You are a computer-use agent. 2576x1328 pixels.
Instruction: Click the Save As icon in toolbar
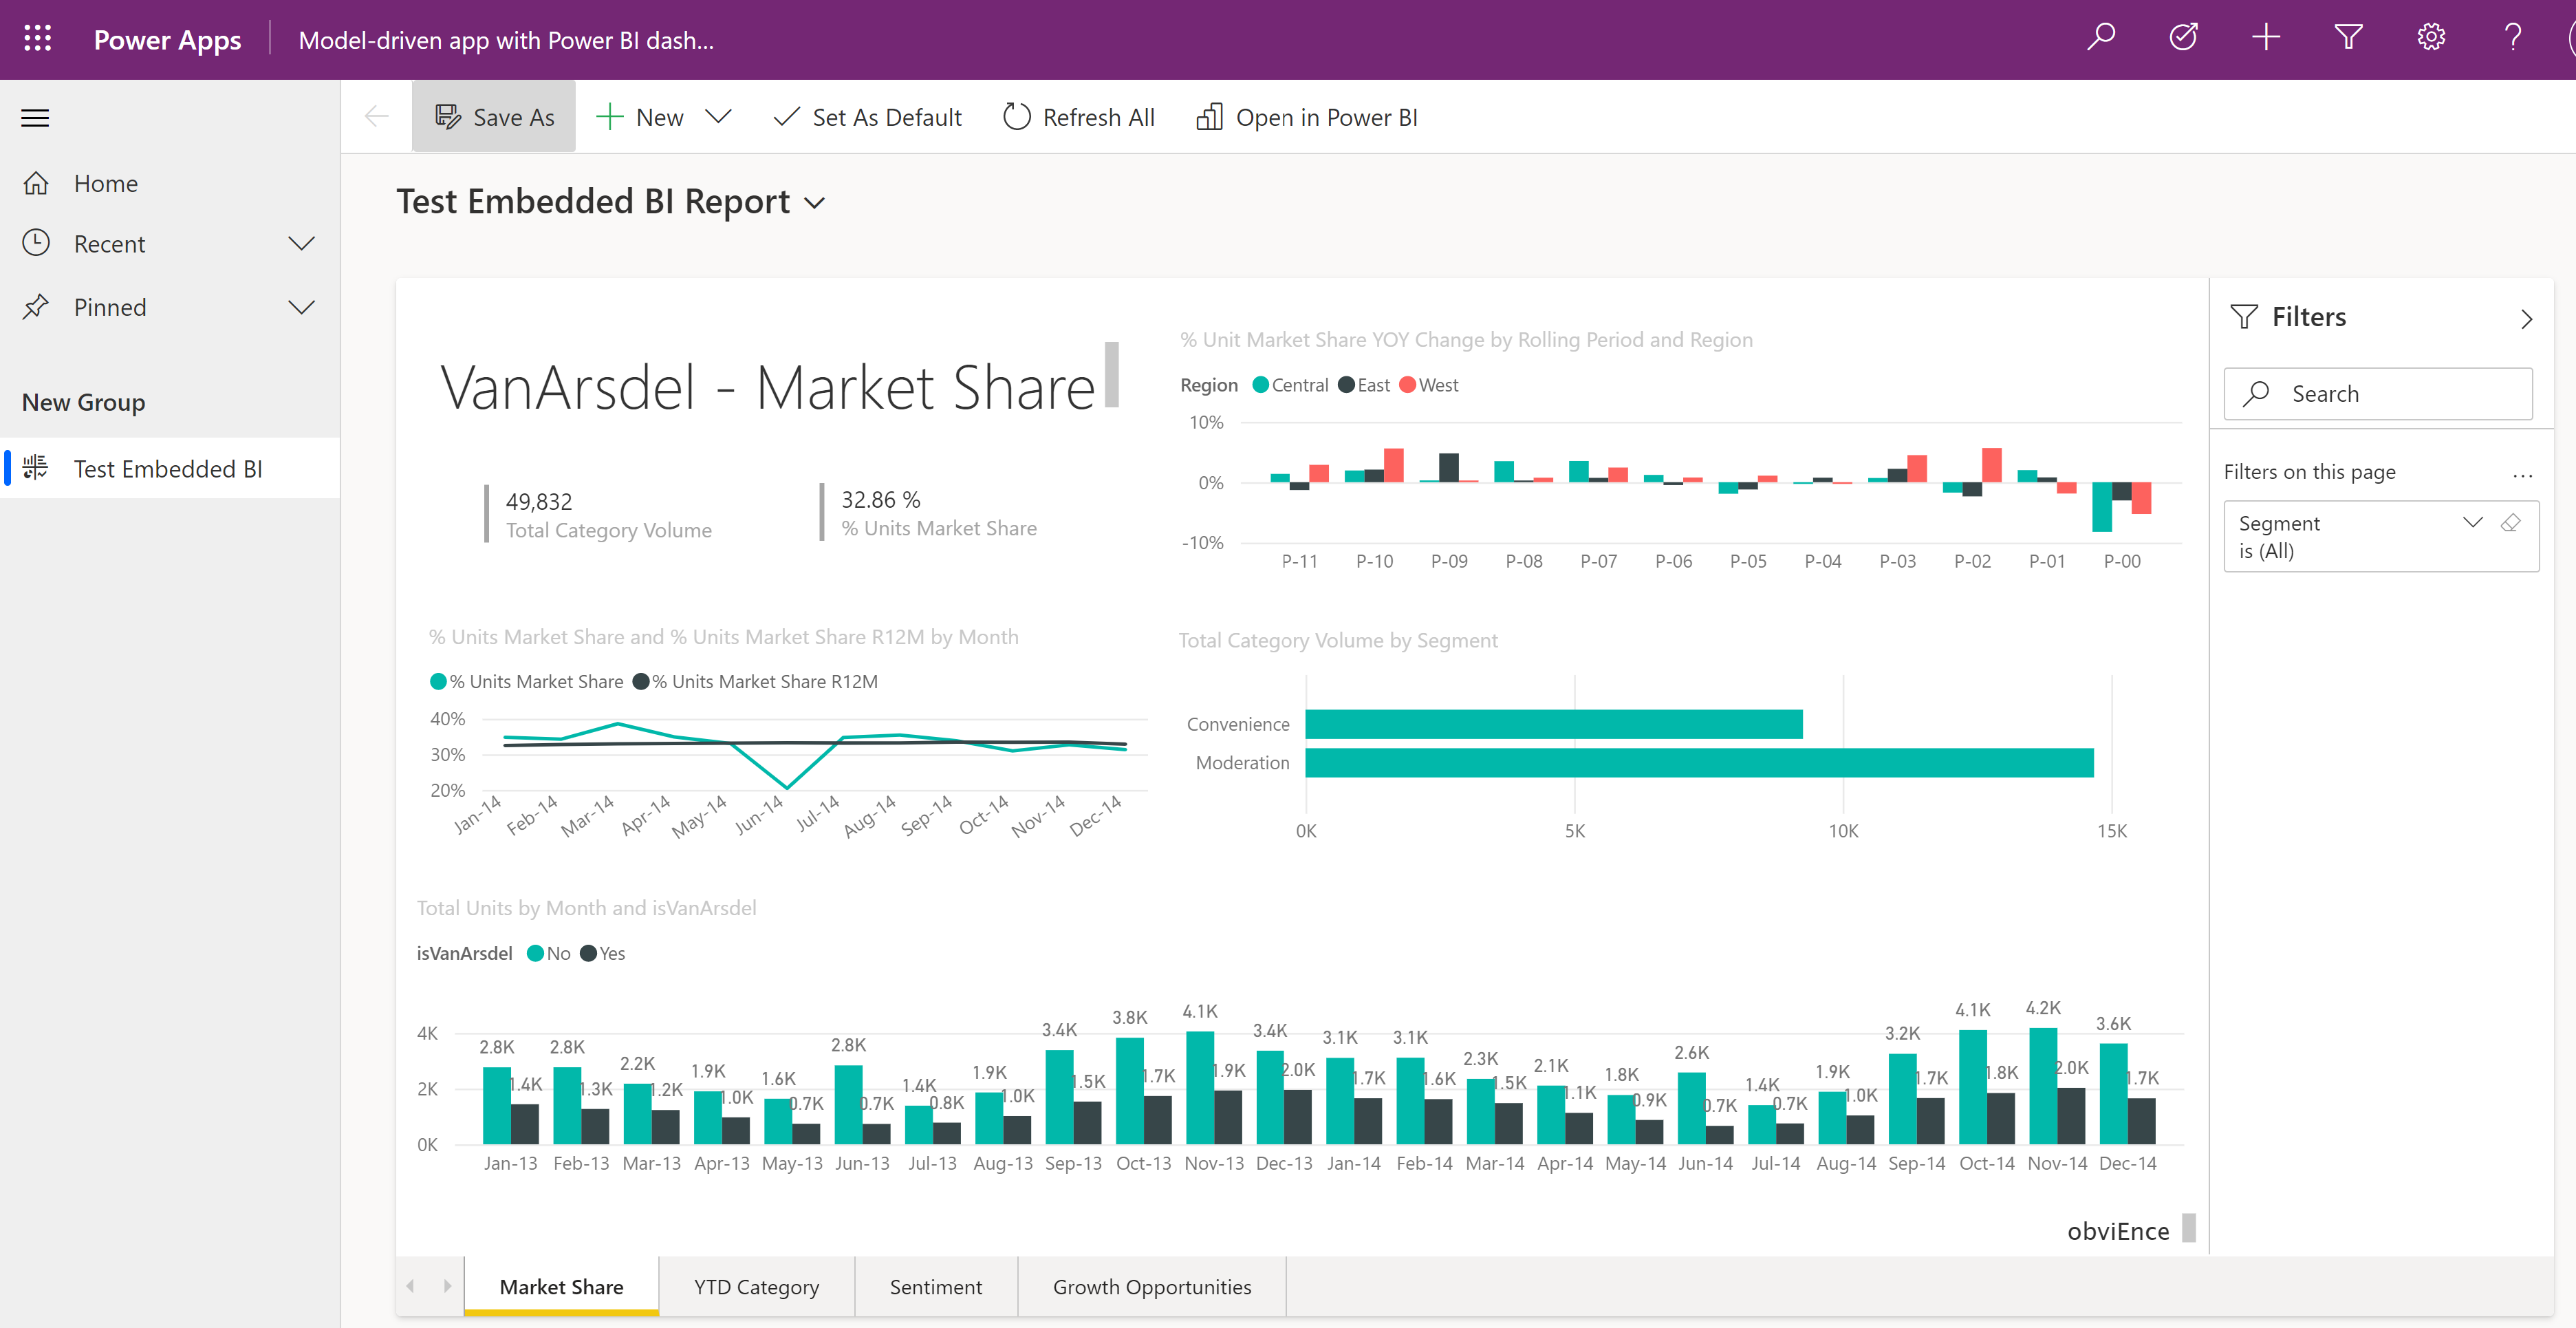point(447,115)
